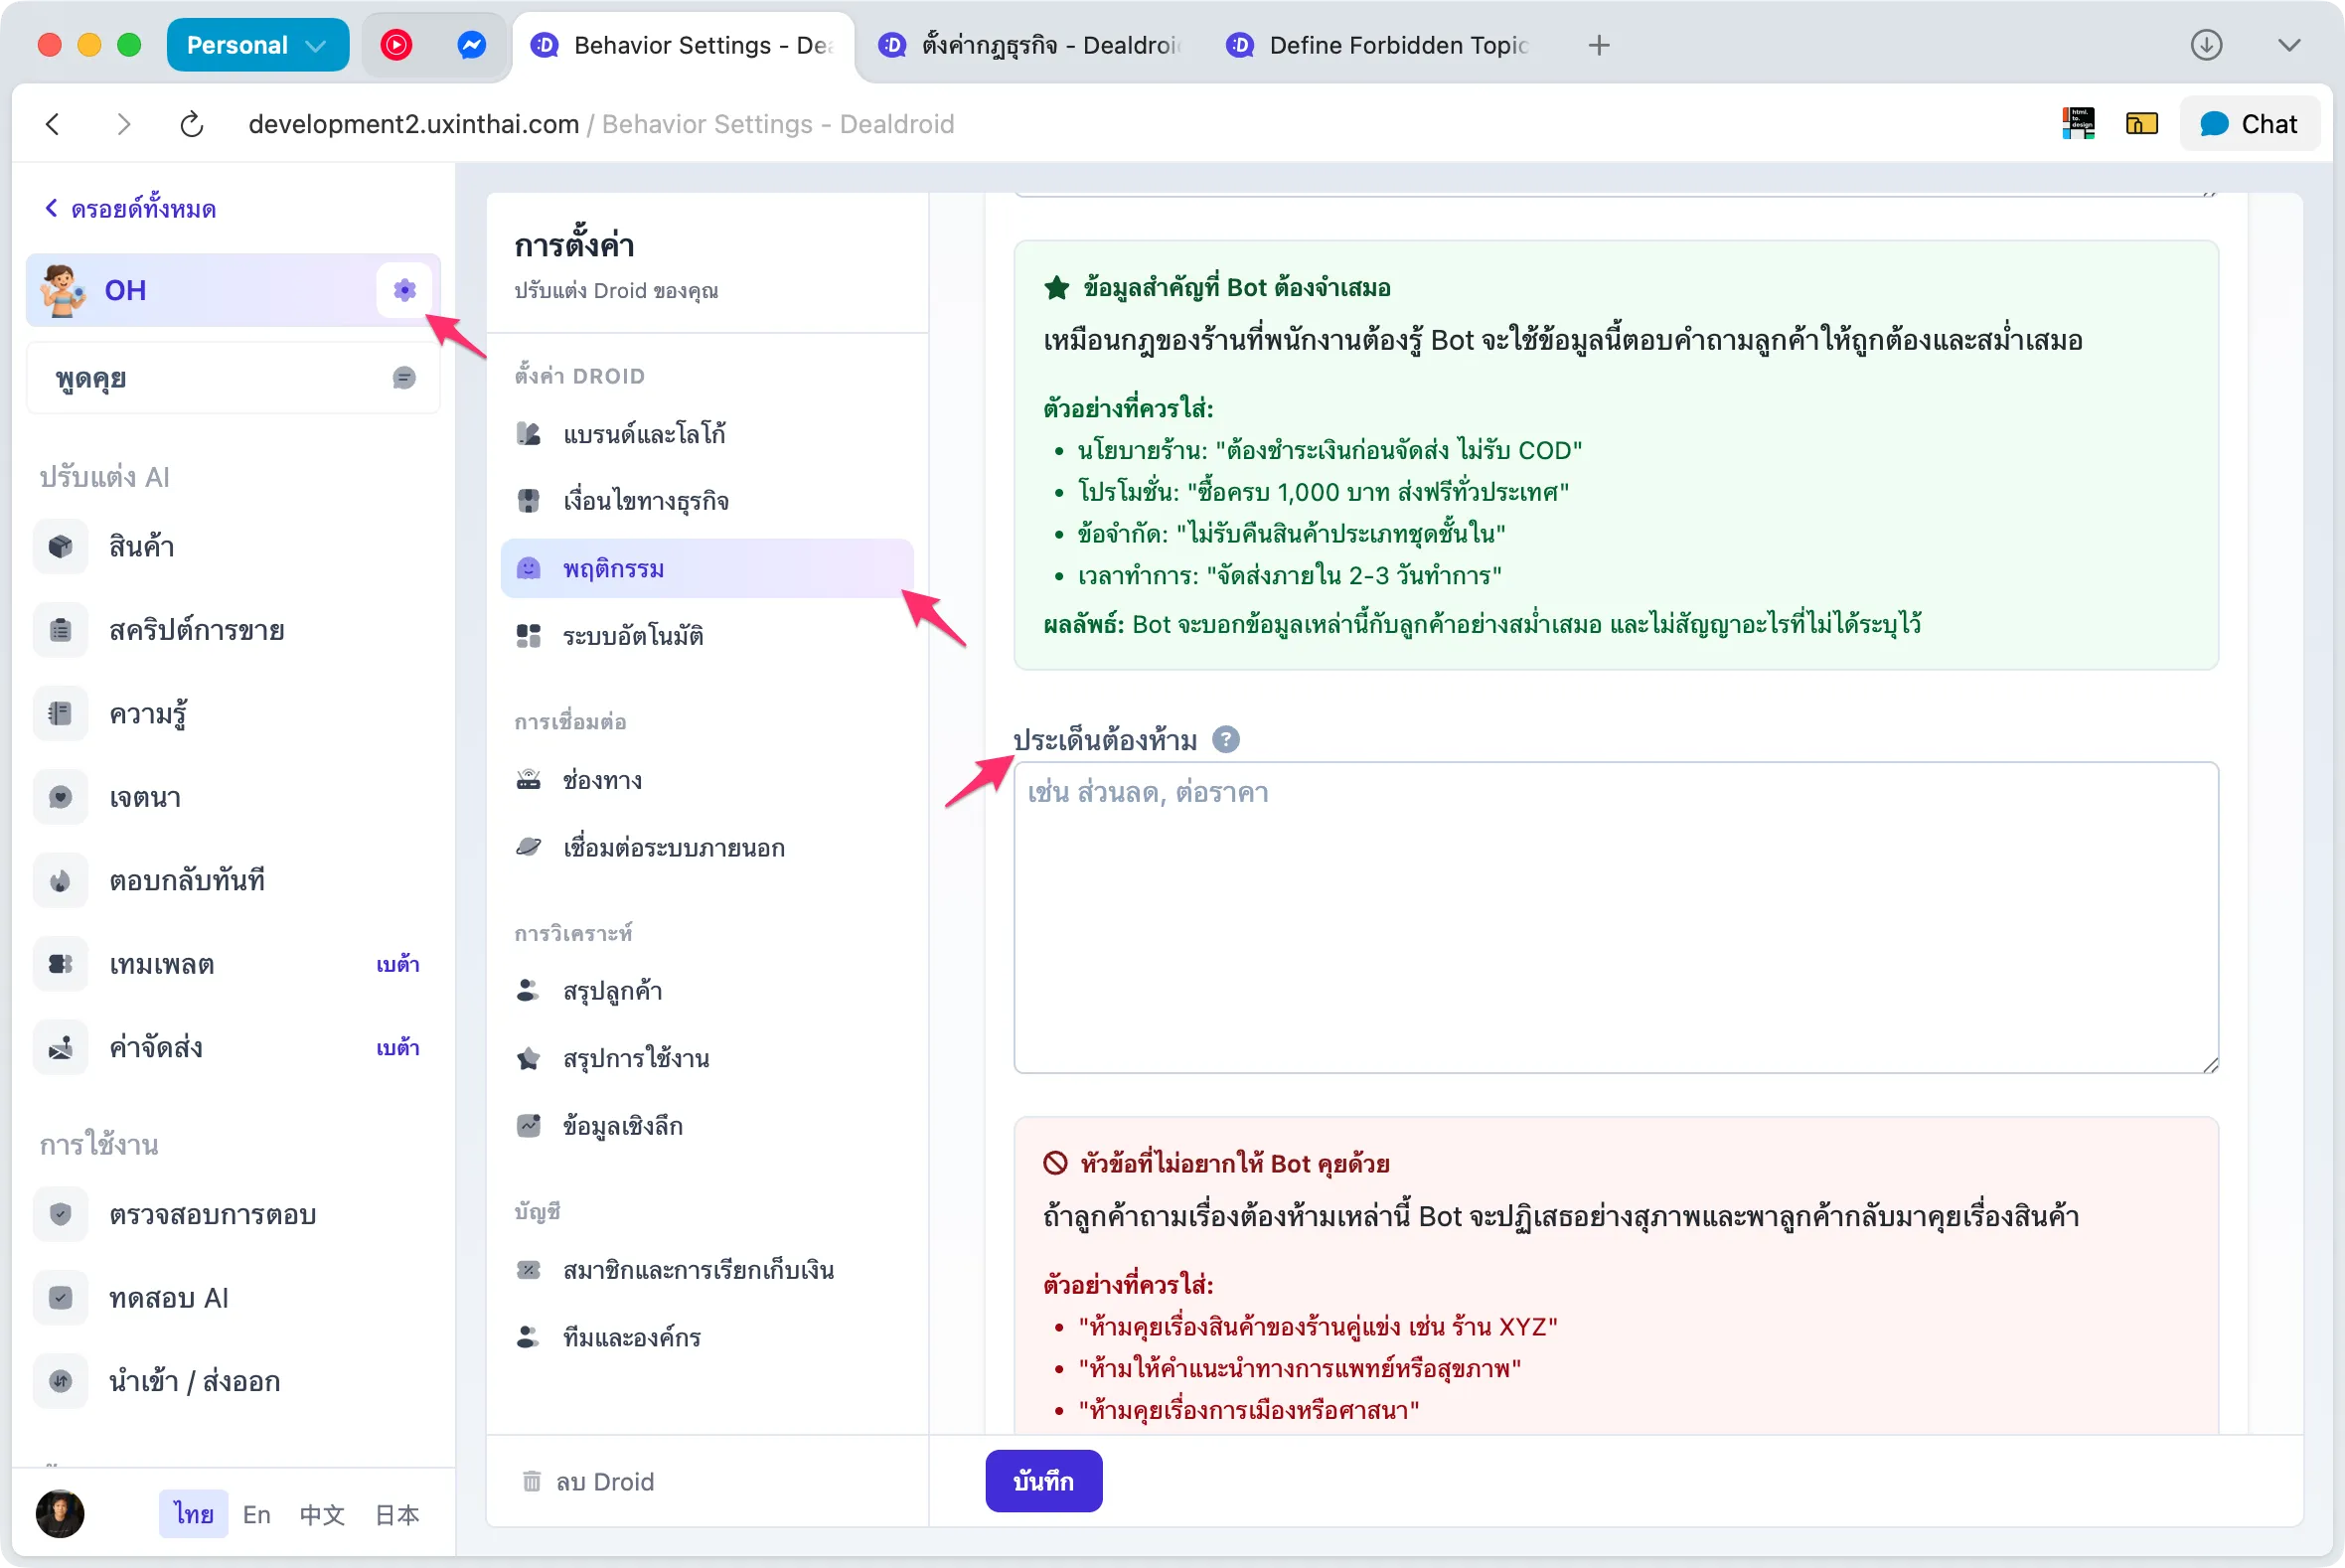Click the gear icon next to OH
Screen dimensions: 2345x1568
404,290
